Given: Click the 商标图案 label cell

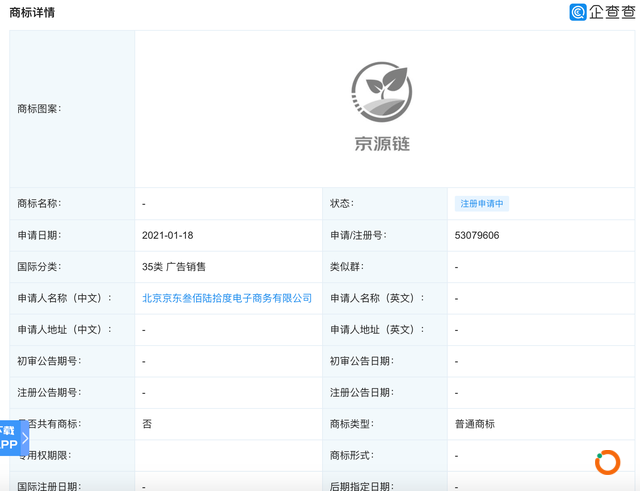Looking at the screenshot, I should pos(72,109).
